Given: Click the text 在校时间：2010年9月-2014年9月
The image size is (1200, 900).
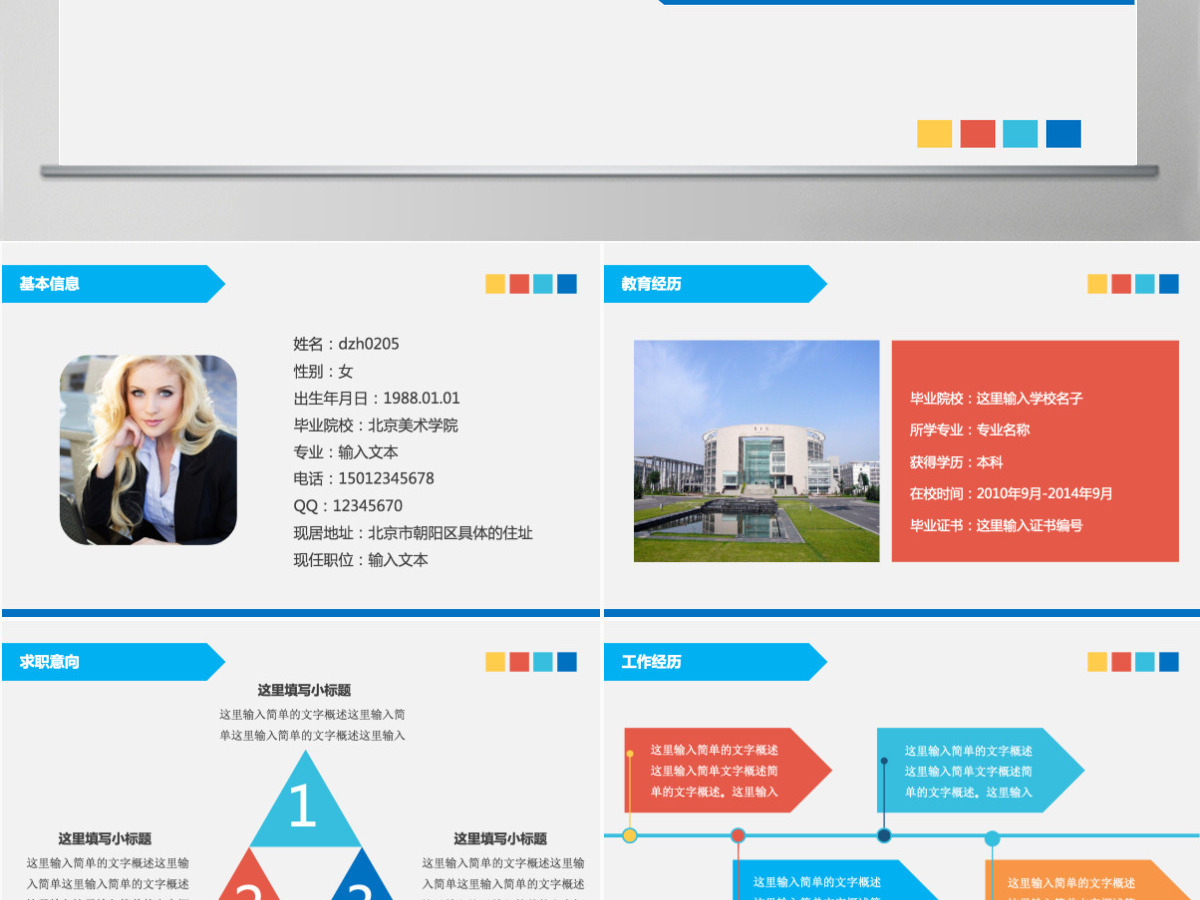Looking at the screenshot, I should point(1011,494).
